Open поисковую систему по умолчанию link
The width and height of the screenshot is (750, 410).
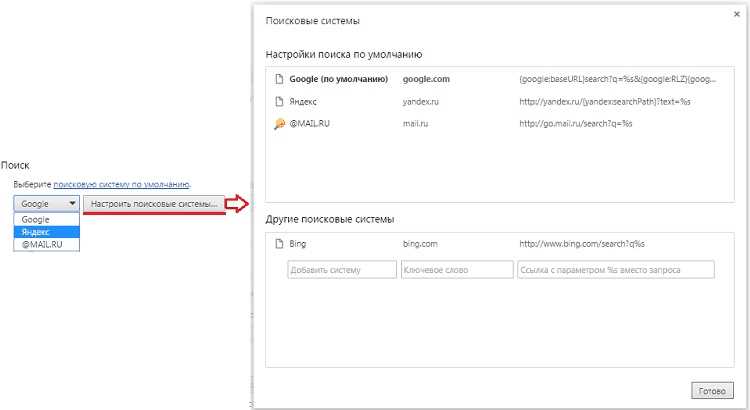[x=122, y=184]
